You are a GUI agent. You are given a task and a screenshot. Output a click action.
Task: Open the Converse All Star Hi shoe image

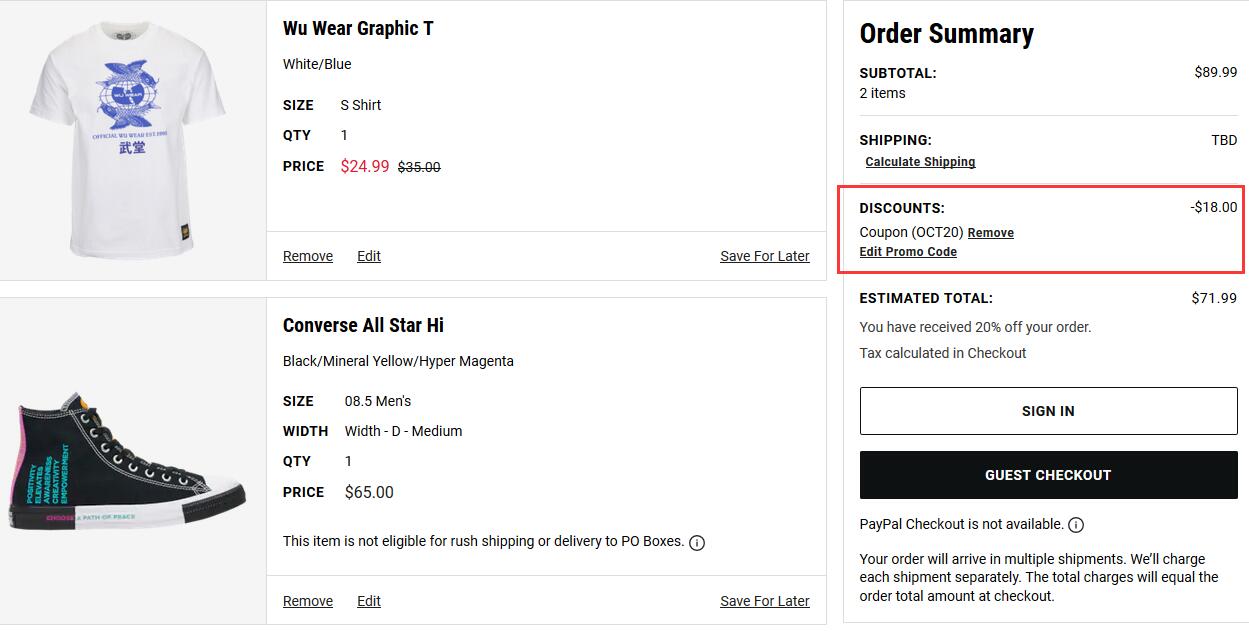(132, 460)
